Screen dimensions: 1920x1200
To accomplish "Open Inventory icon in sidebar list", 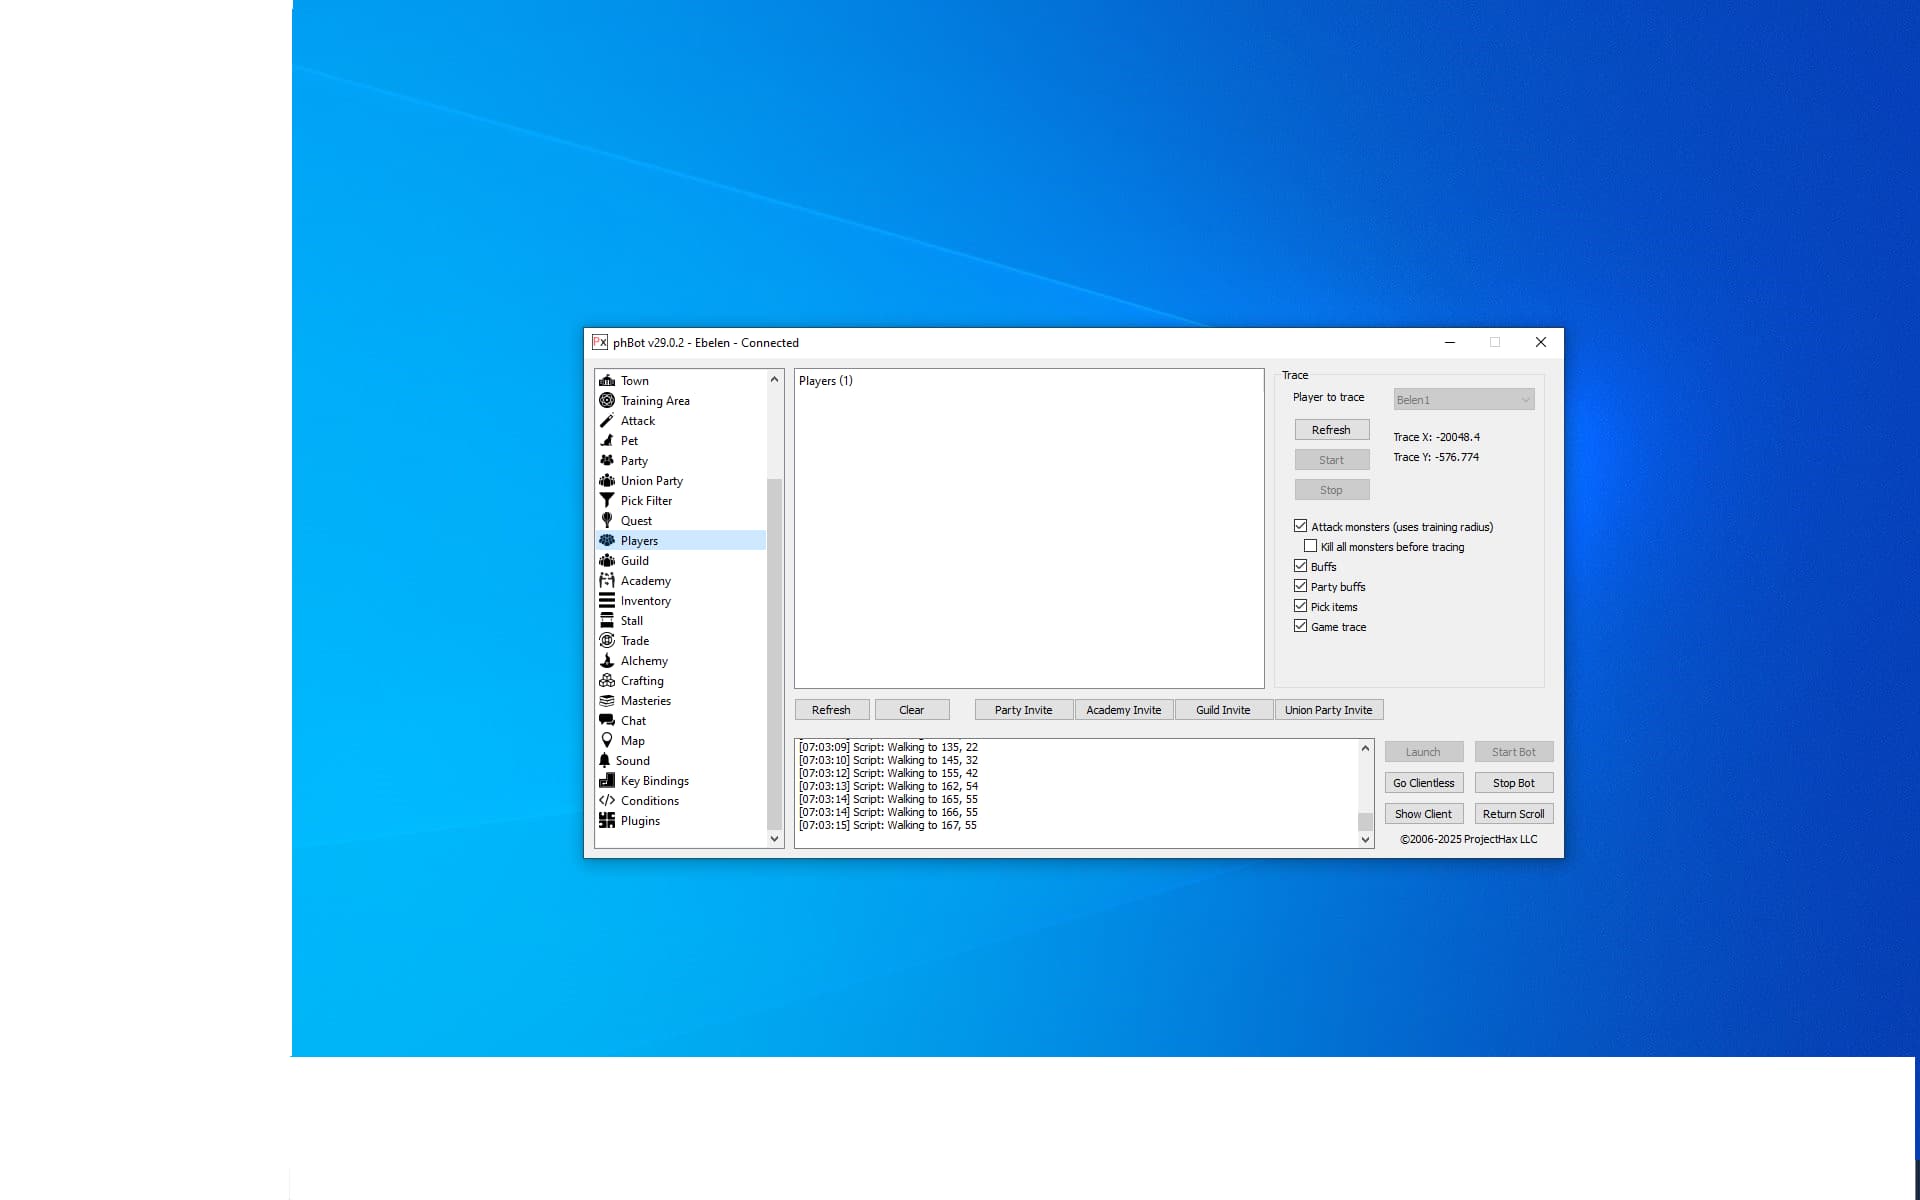I will (x=607, y=601).
